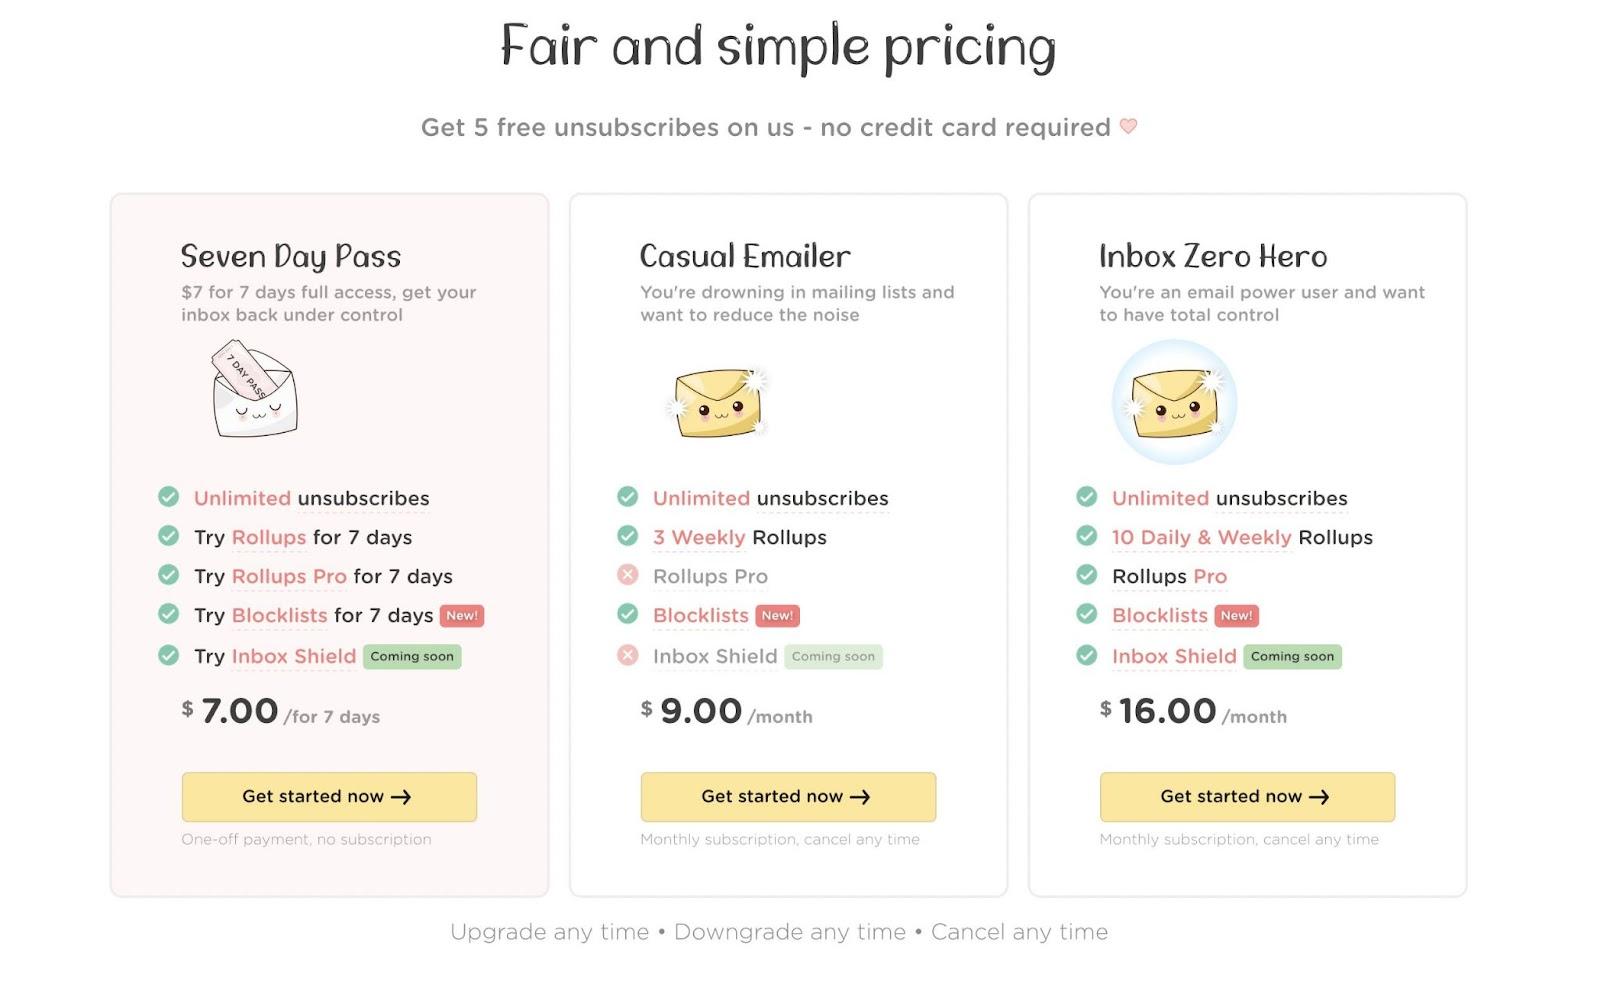Screen dimensions: 1600x984
Task: Click the heart icon after credit card text
Action: click(1128, 126)
